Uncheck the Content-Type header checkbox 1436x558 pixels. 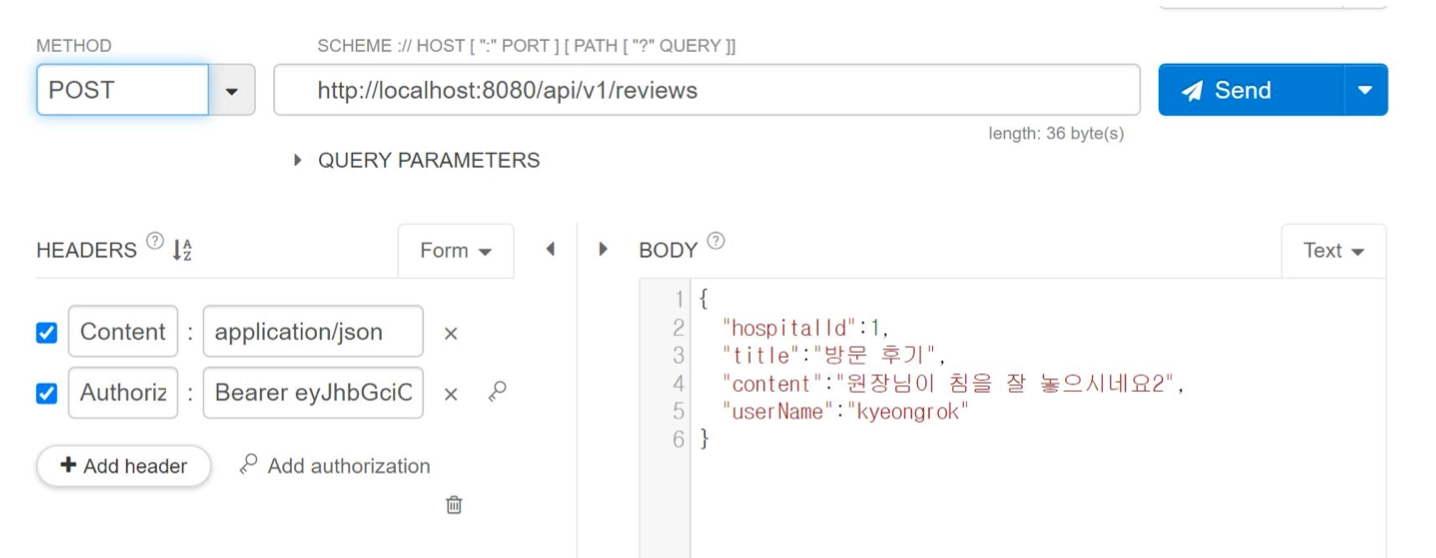46,333
